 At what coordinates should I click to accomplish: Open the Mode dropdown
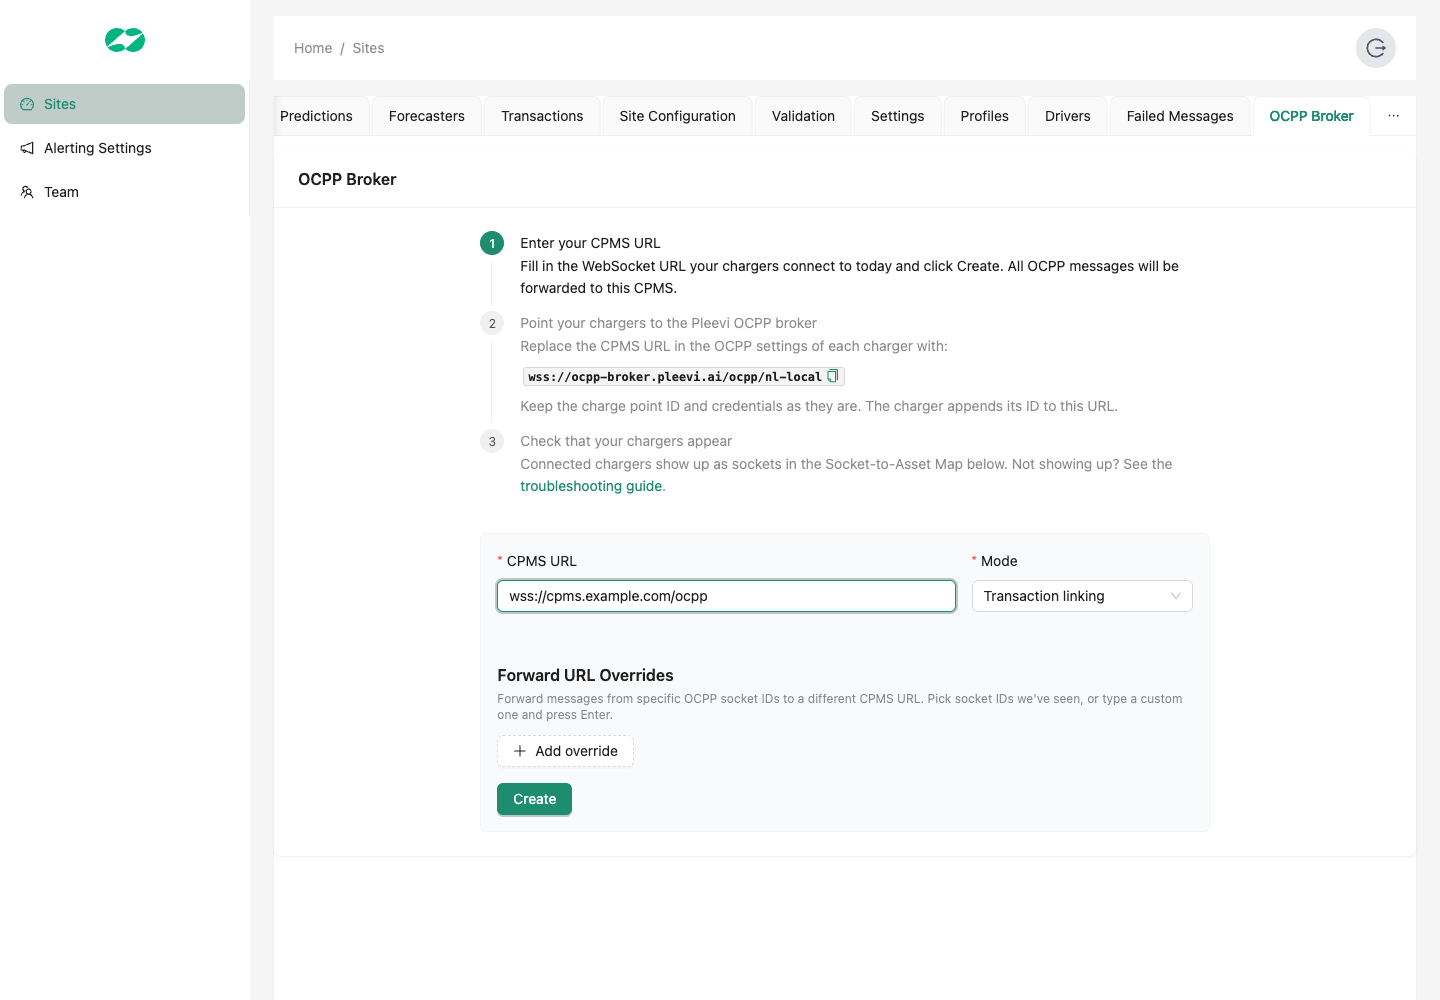pos(1082,596)
